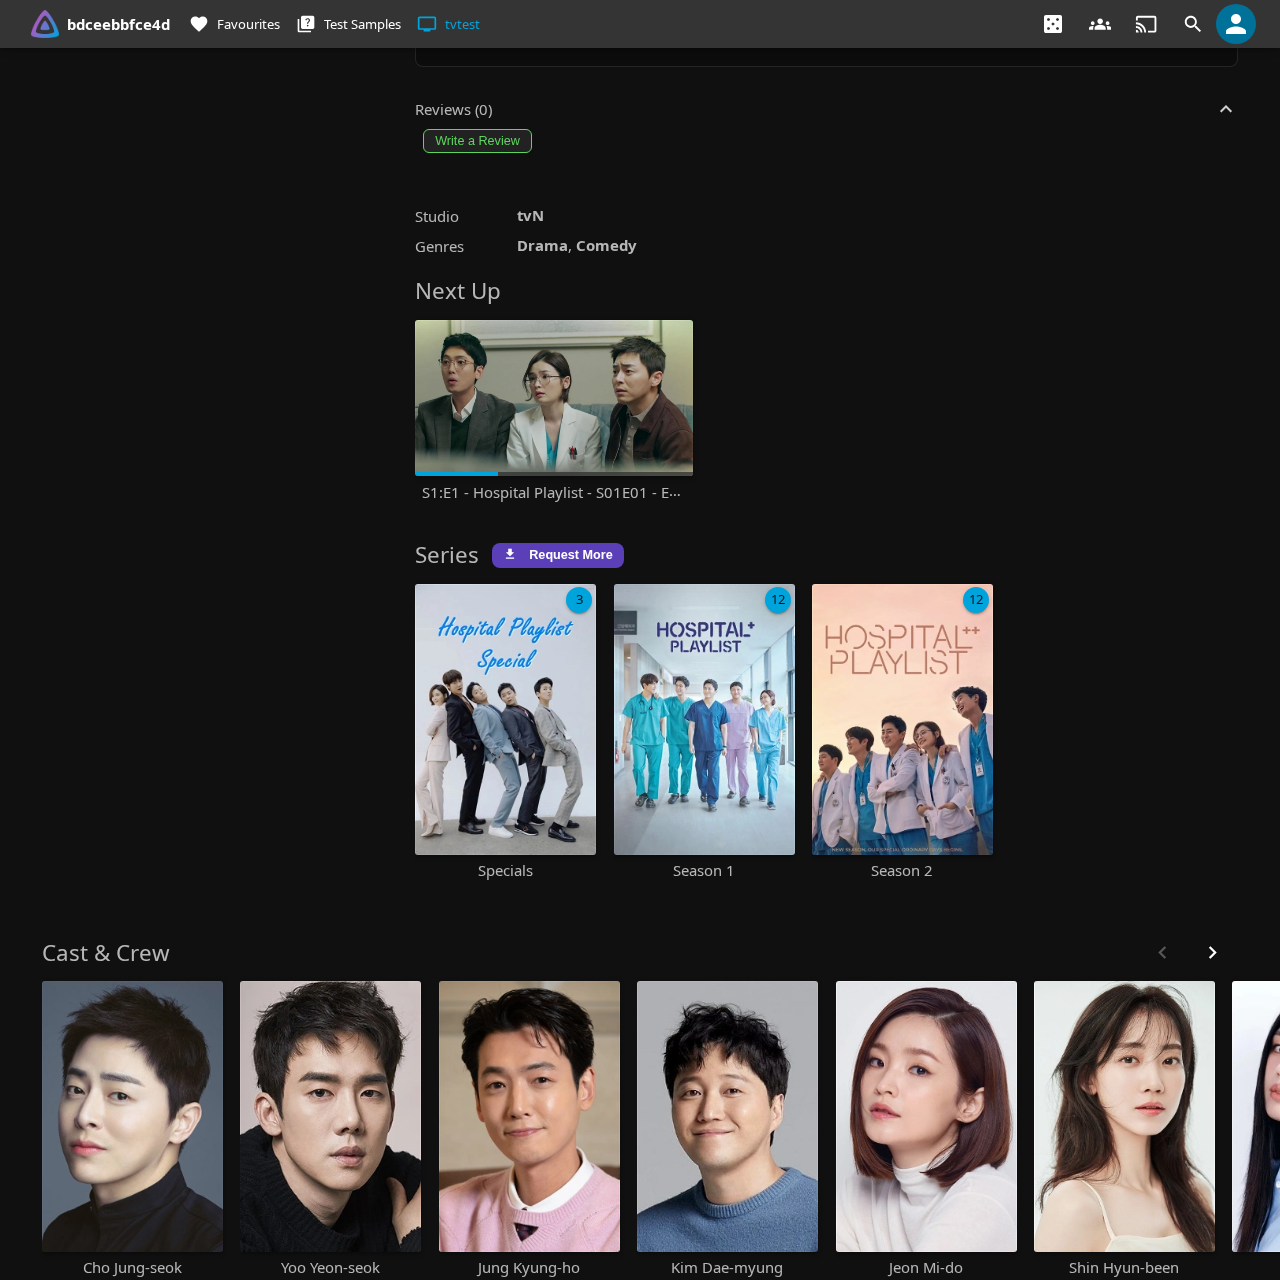Open the Favourites heart icon
Viewport: 1280px width, 1280px height.
[x=199, y=24]
